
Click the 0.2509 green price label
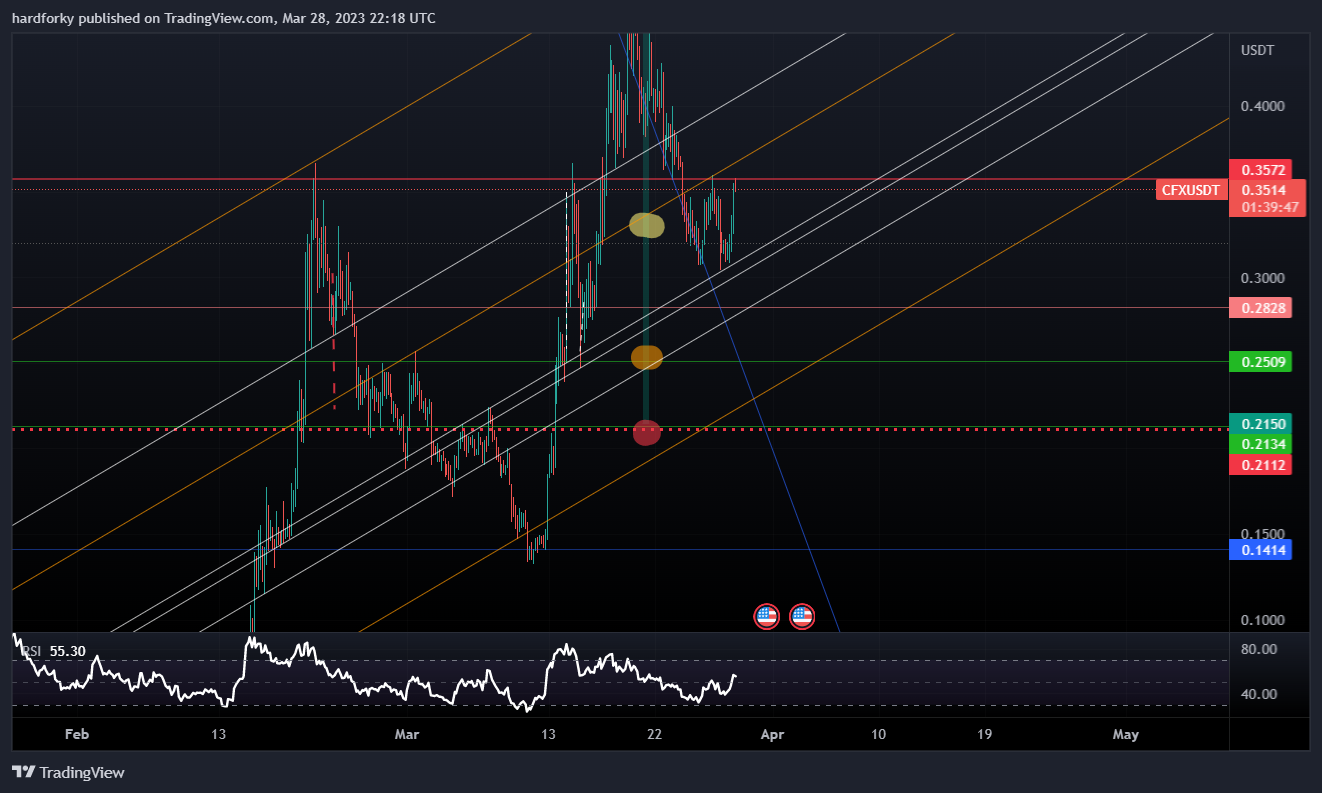pyautogui.click(x=1260, y=361)
